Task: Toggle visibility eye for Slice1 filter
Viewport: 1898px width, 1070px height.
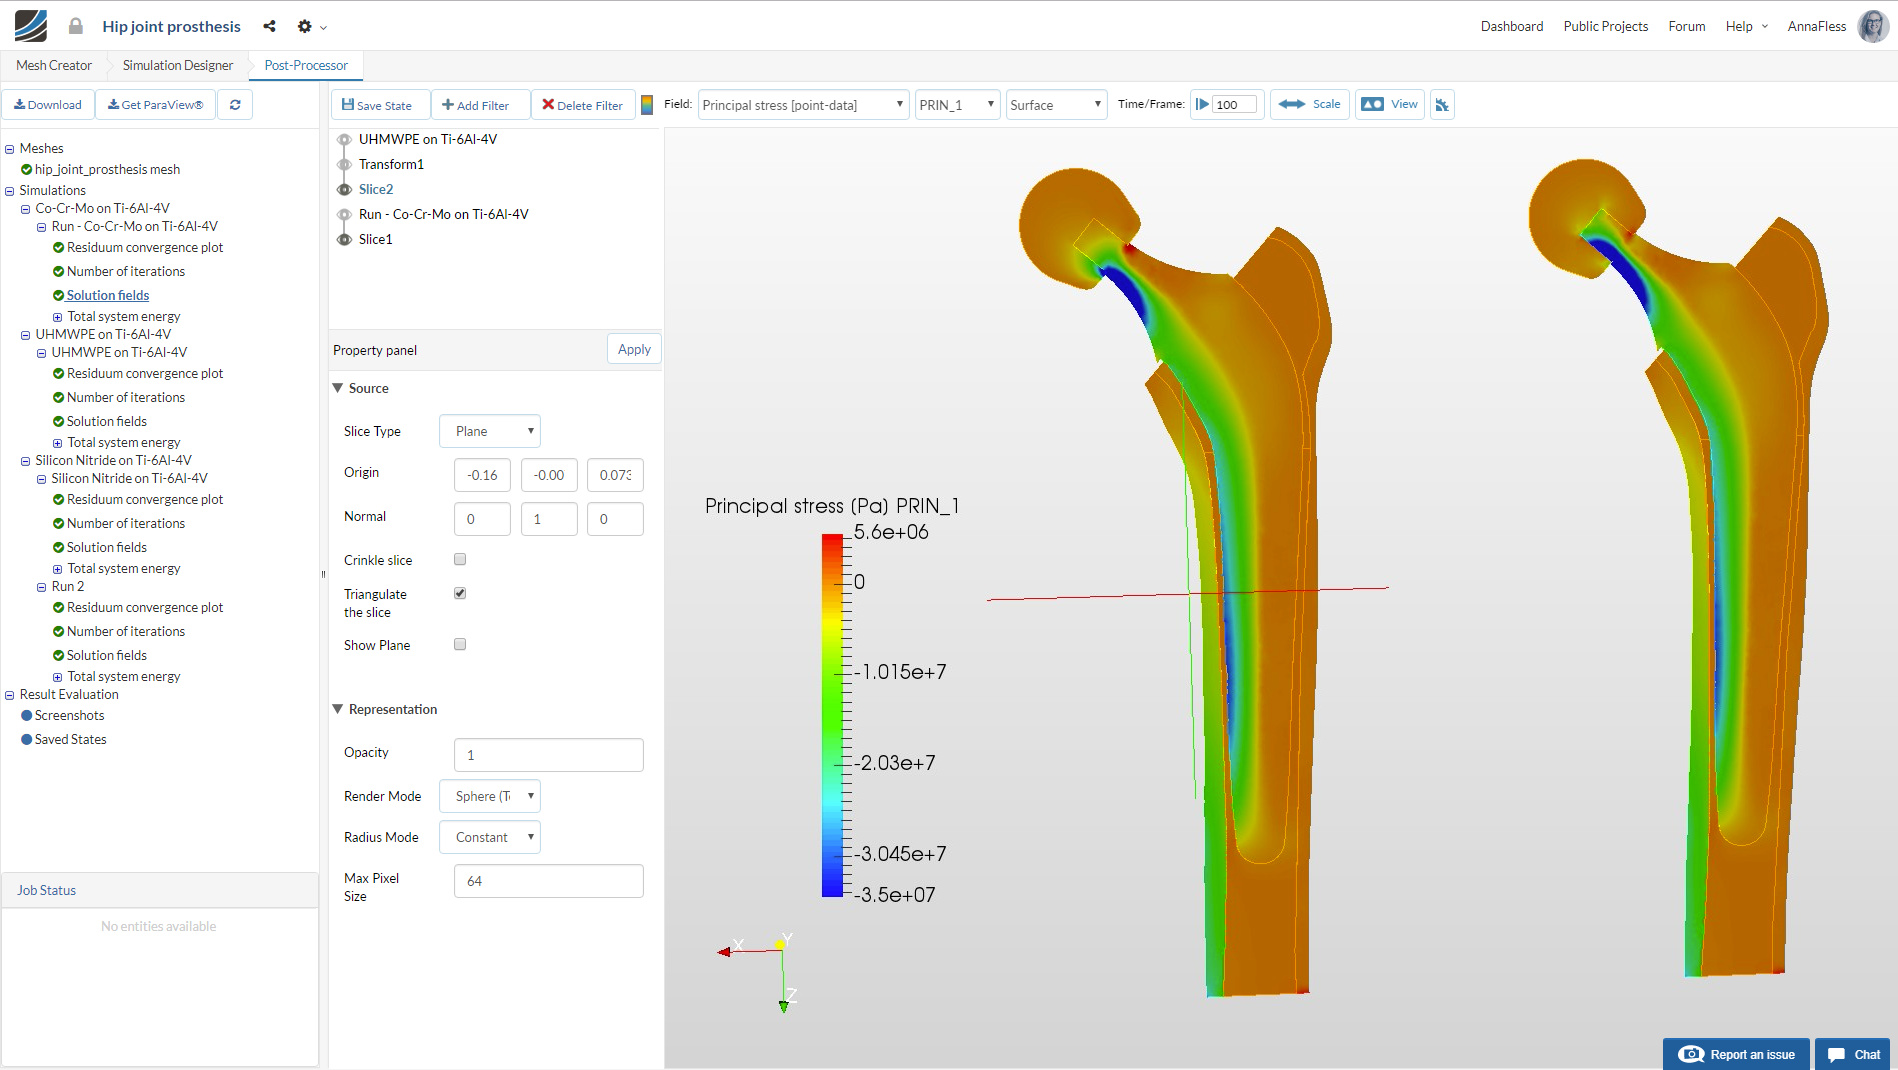Action: point(344,240)
